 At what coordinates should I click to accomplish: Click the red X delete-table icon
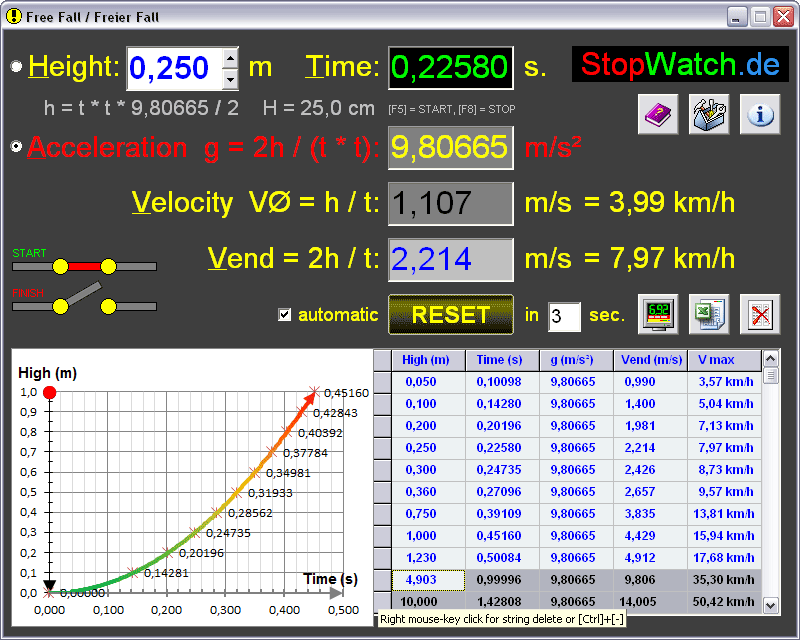760,314
